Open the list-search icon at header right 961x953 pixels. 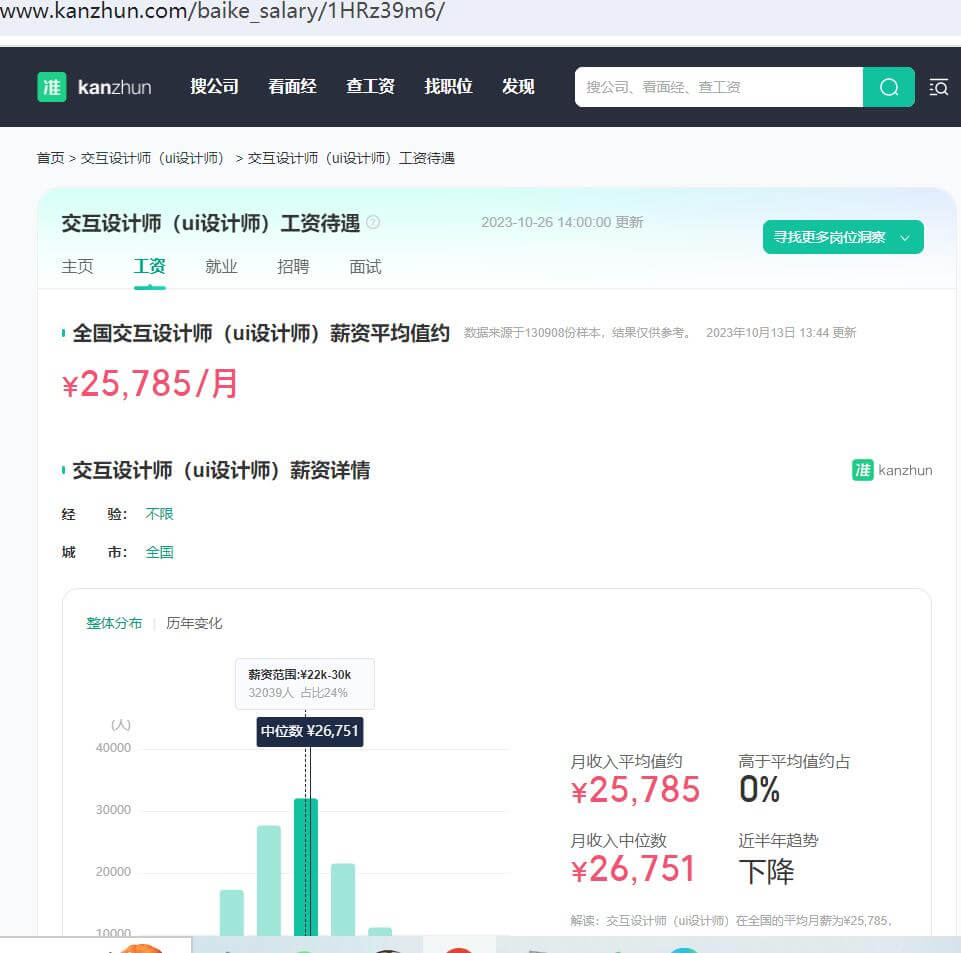pyautogui.click(x=939, y=87)
